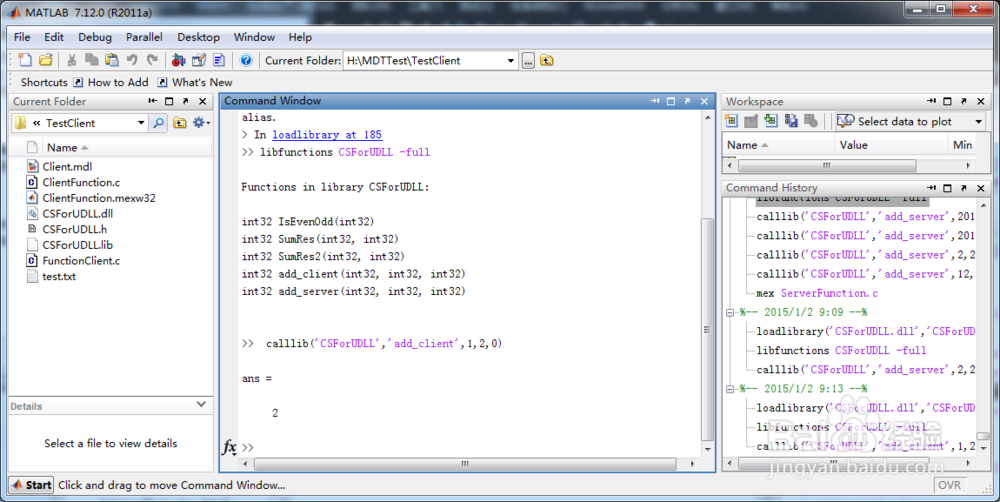
Task: Open the Current Folder path dropdown
Action: [x=510, y=61]
